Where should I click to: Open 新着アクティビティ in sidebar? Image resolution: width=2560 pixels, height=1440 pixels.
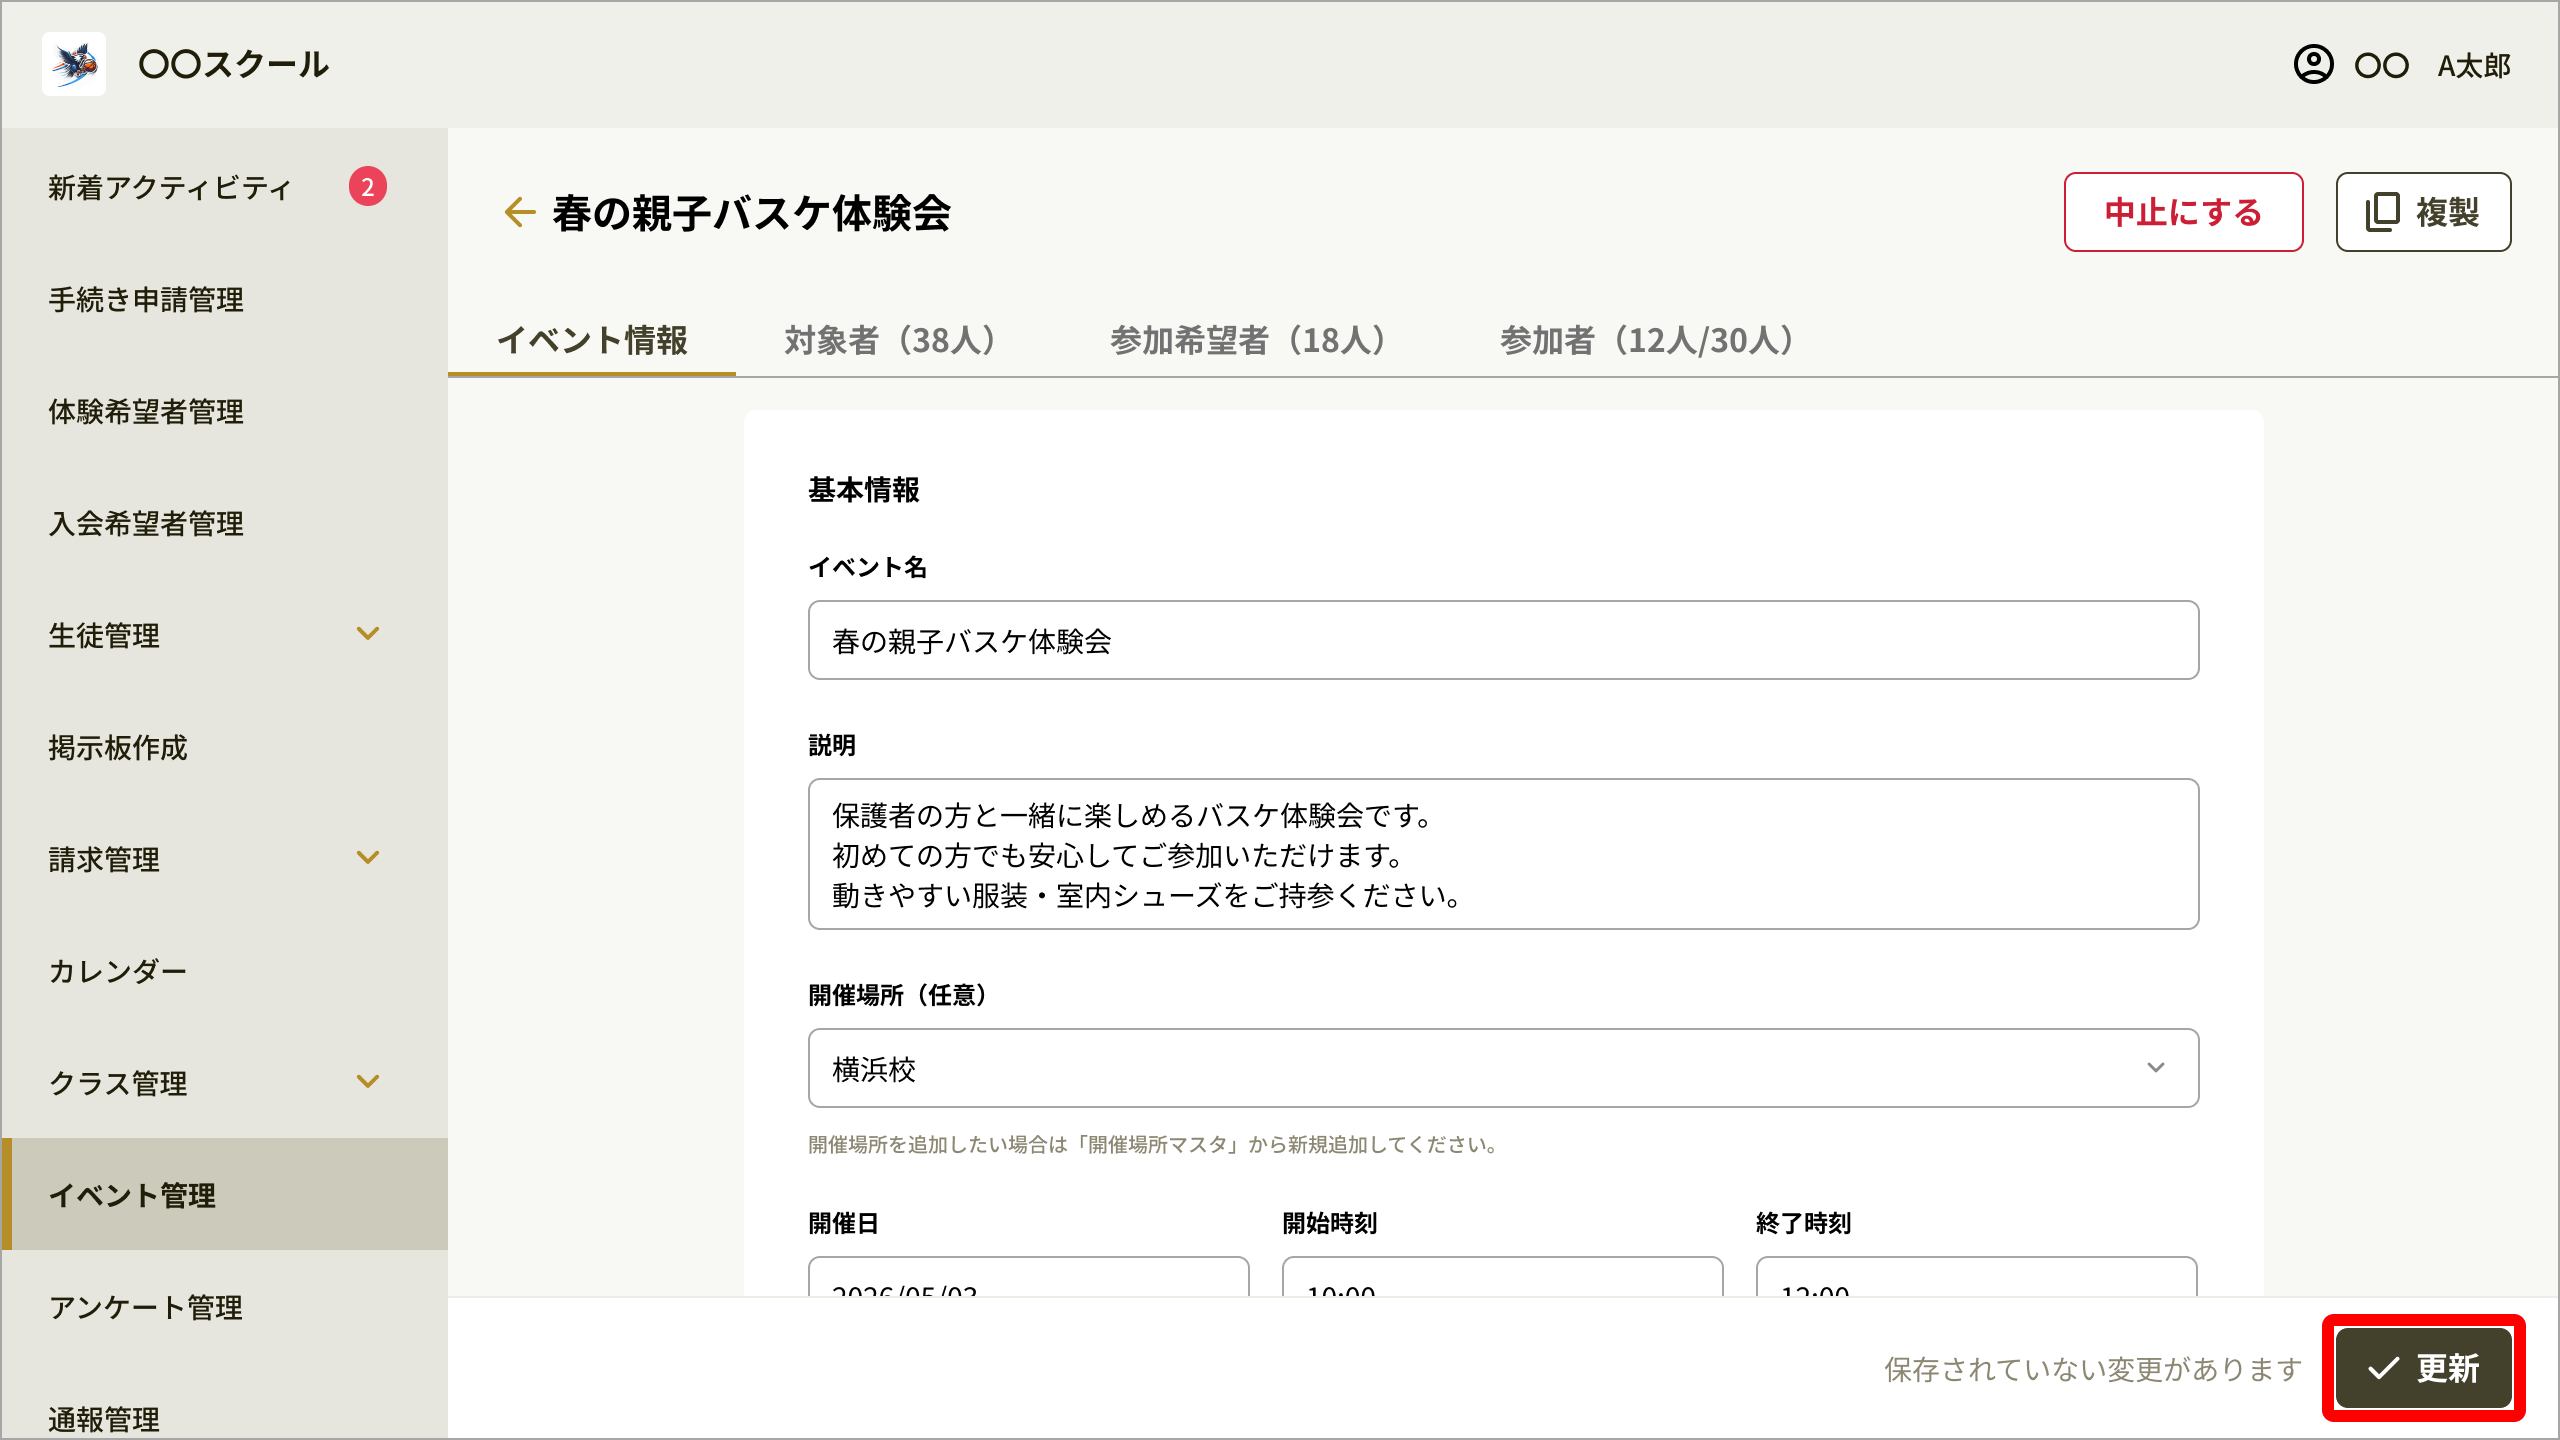(225, 188)
